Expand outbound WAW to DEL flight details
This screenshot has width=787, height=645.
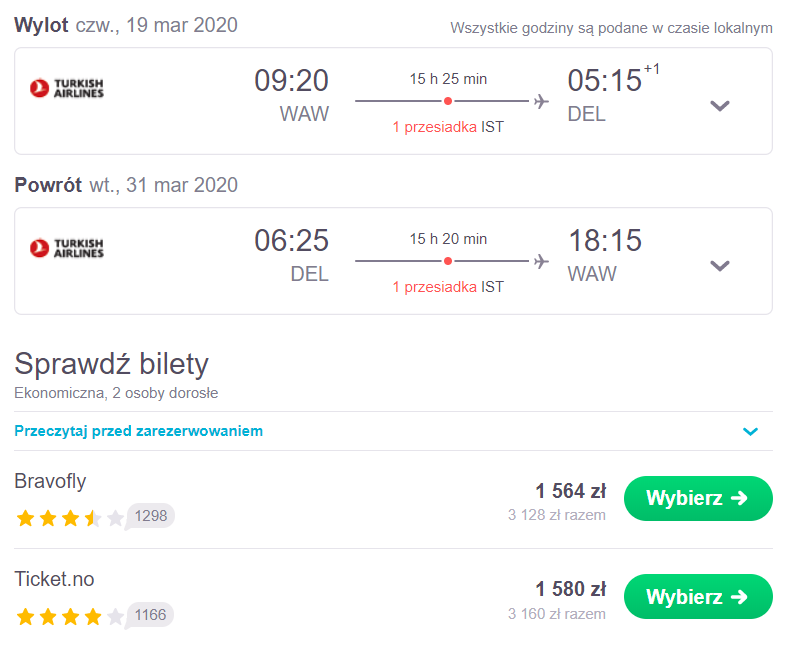point(720,106)
